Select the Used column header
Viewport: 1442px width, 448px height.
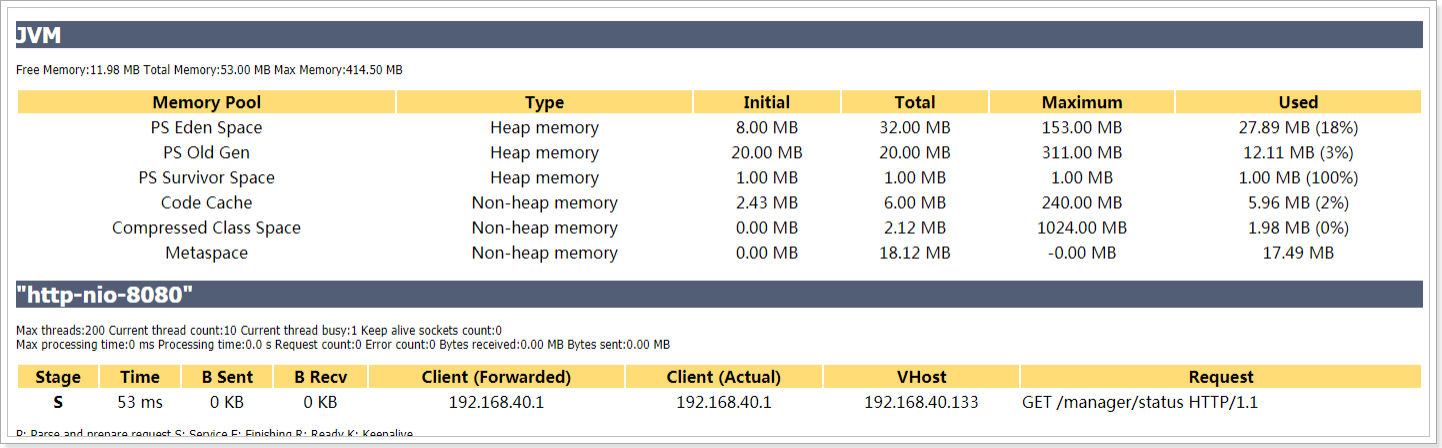click(x=1297, y=102)
